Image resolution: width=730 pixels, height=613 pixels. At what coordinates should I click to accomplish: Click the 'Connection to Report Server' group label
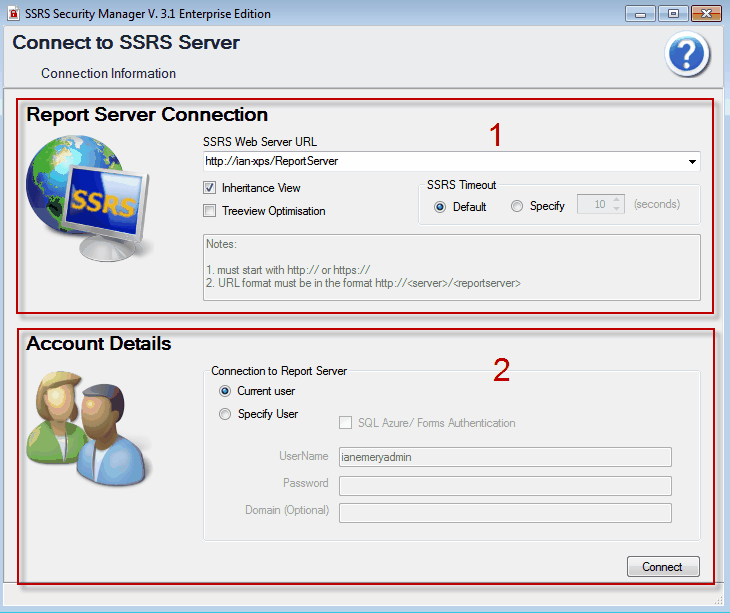[279, 371]
